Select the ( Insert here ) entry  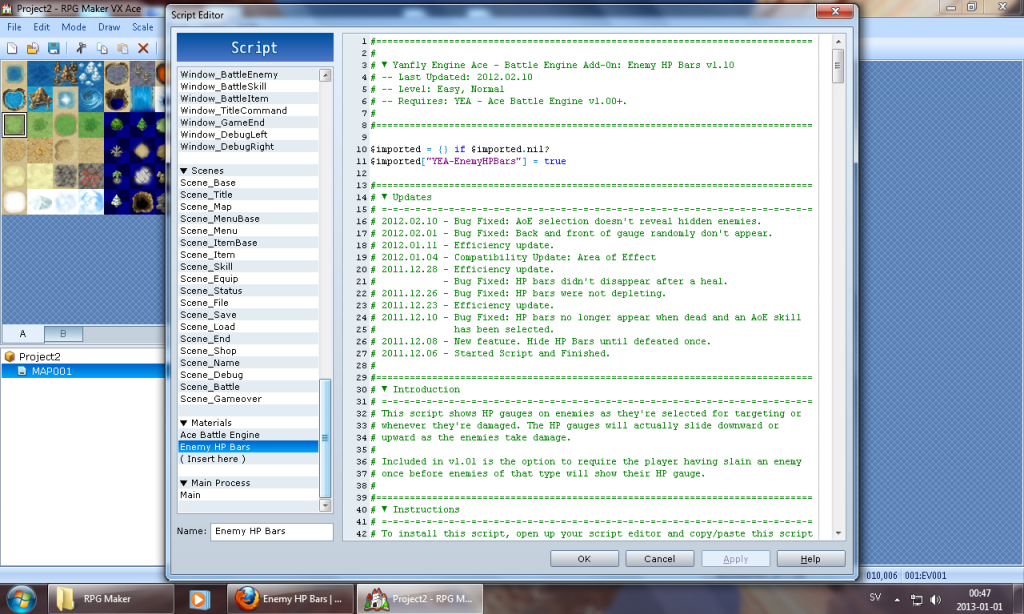248,459
